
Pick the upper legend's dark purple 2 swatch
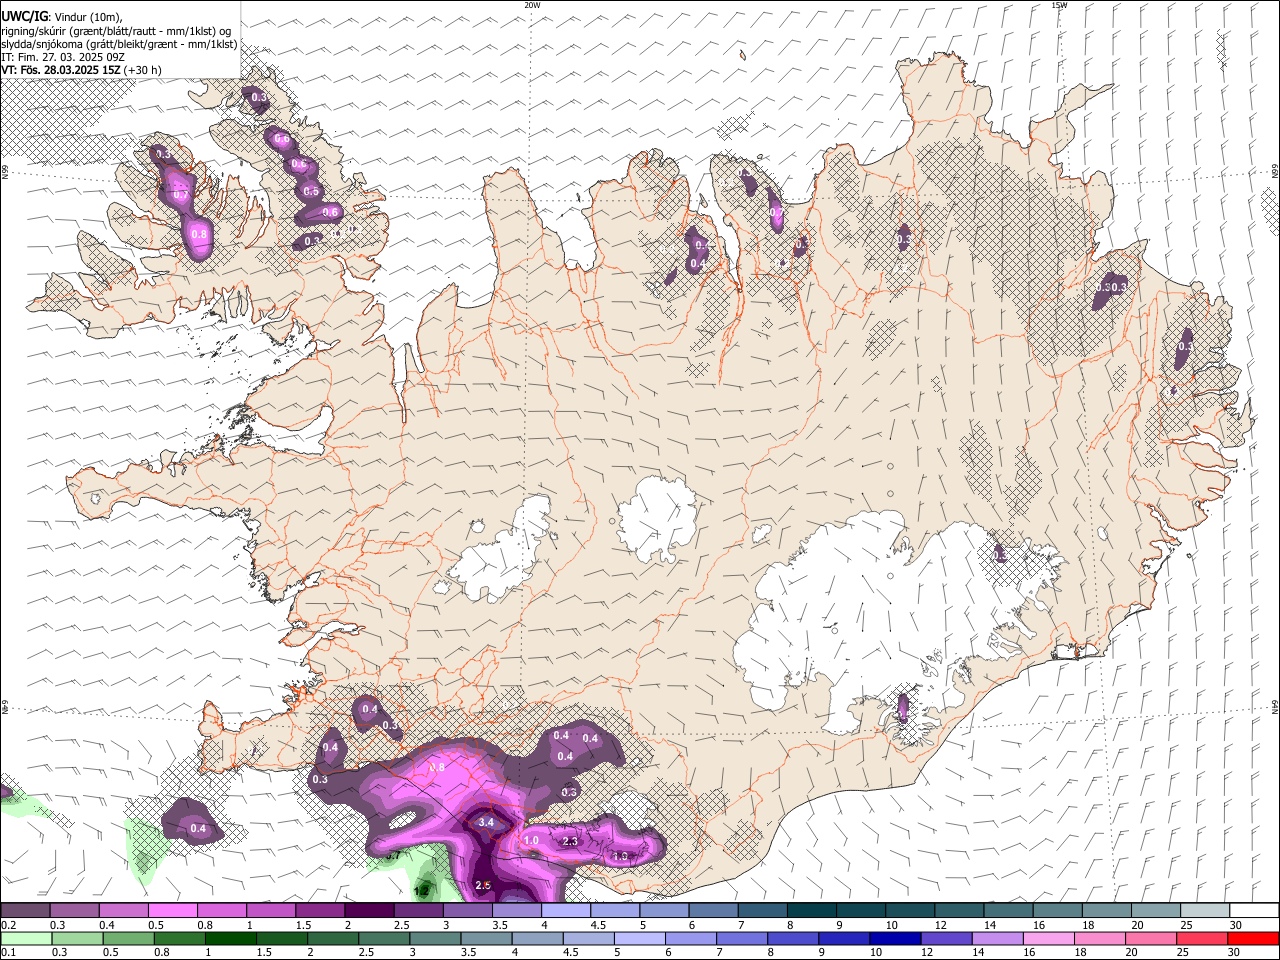[369, 910]
